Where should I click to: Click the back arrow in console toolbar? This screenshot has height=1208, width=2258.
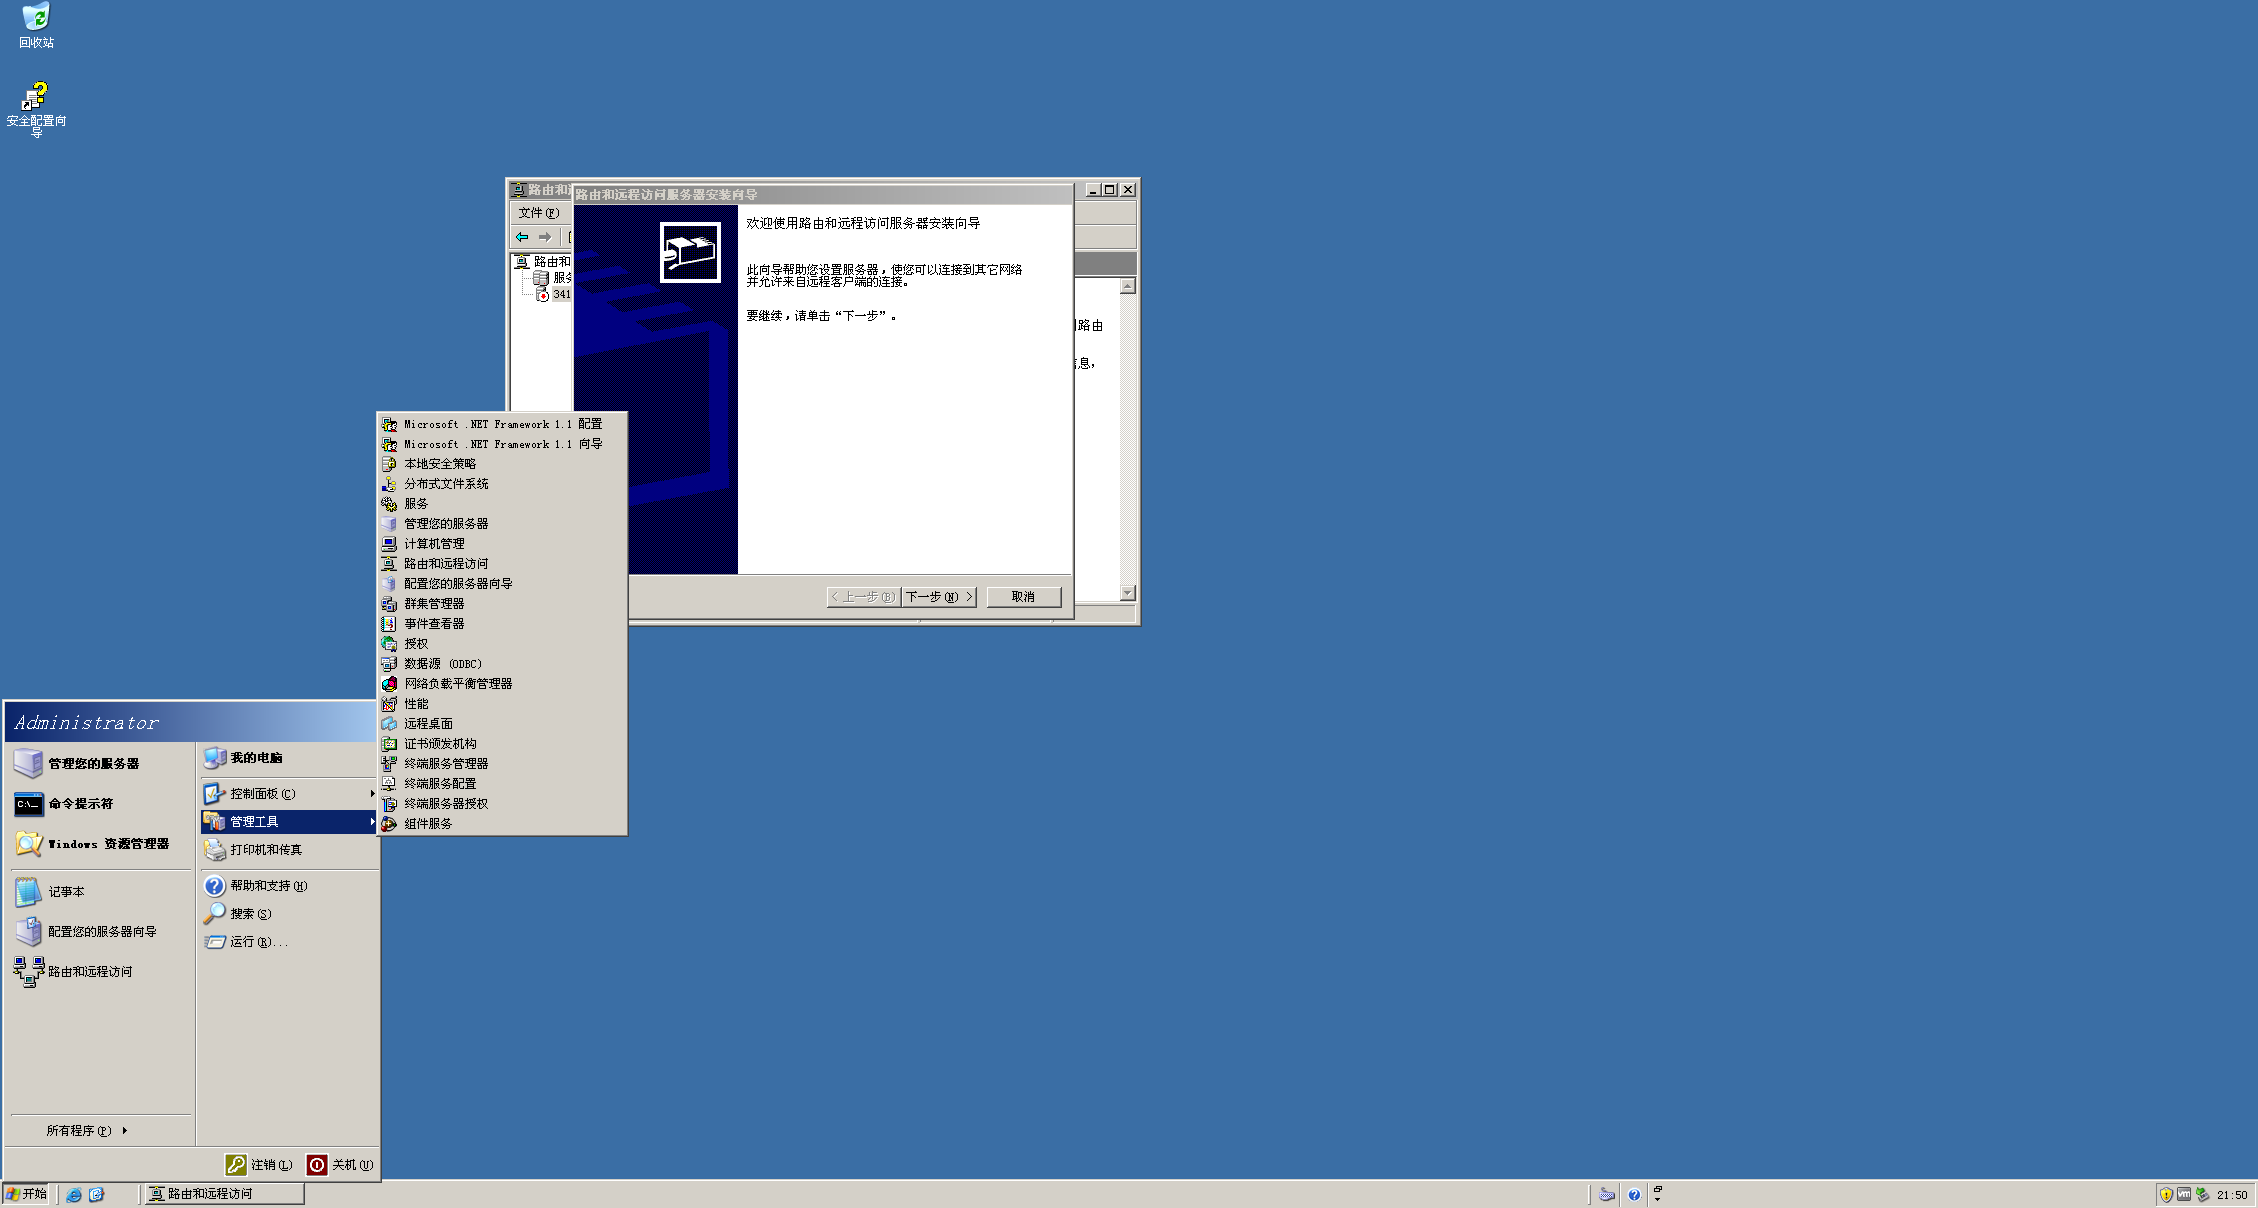click(522, 237)
